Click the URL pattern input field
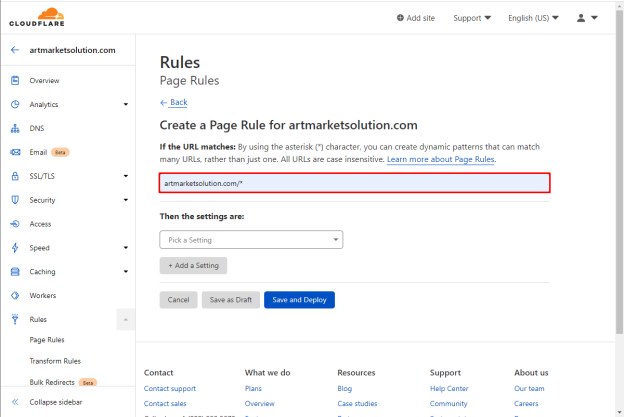Image resolution: width=624 pixels, height=417 pixels. 355,183
